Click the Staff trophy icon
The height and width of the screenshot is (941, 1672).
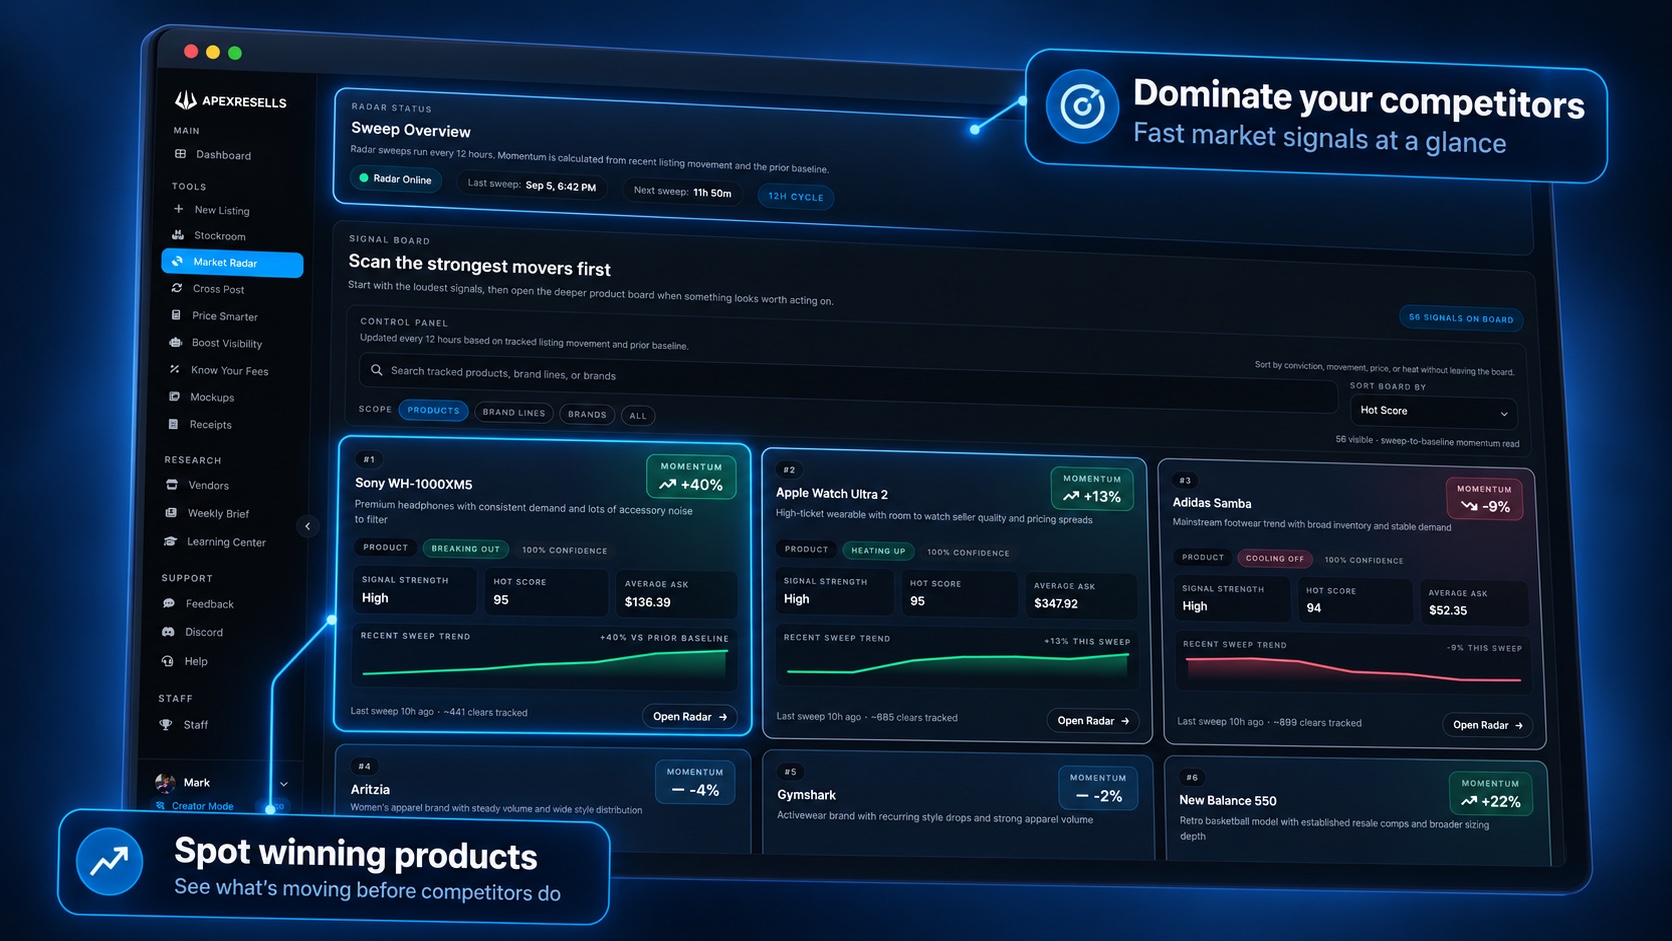point(166,725)
